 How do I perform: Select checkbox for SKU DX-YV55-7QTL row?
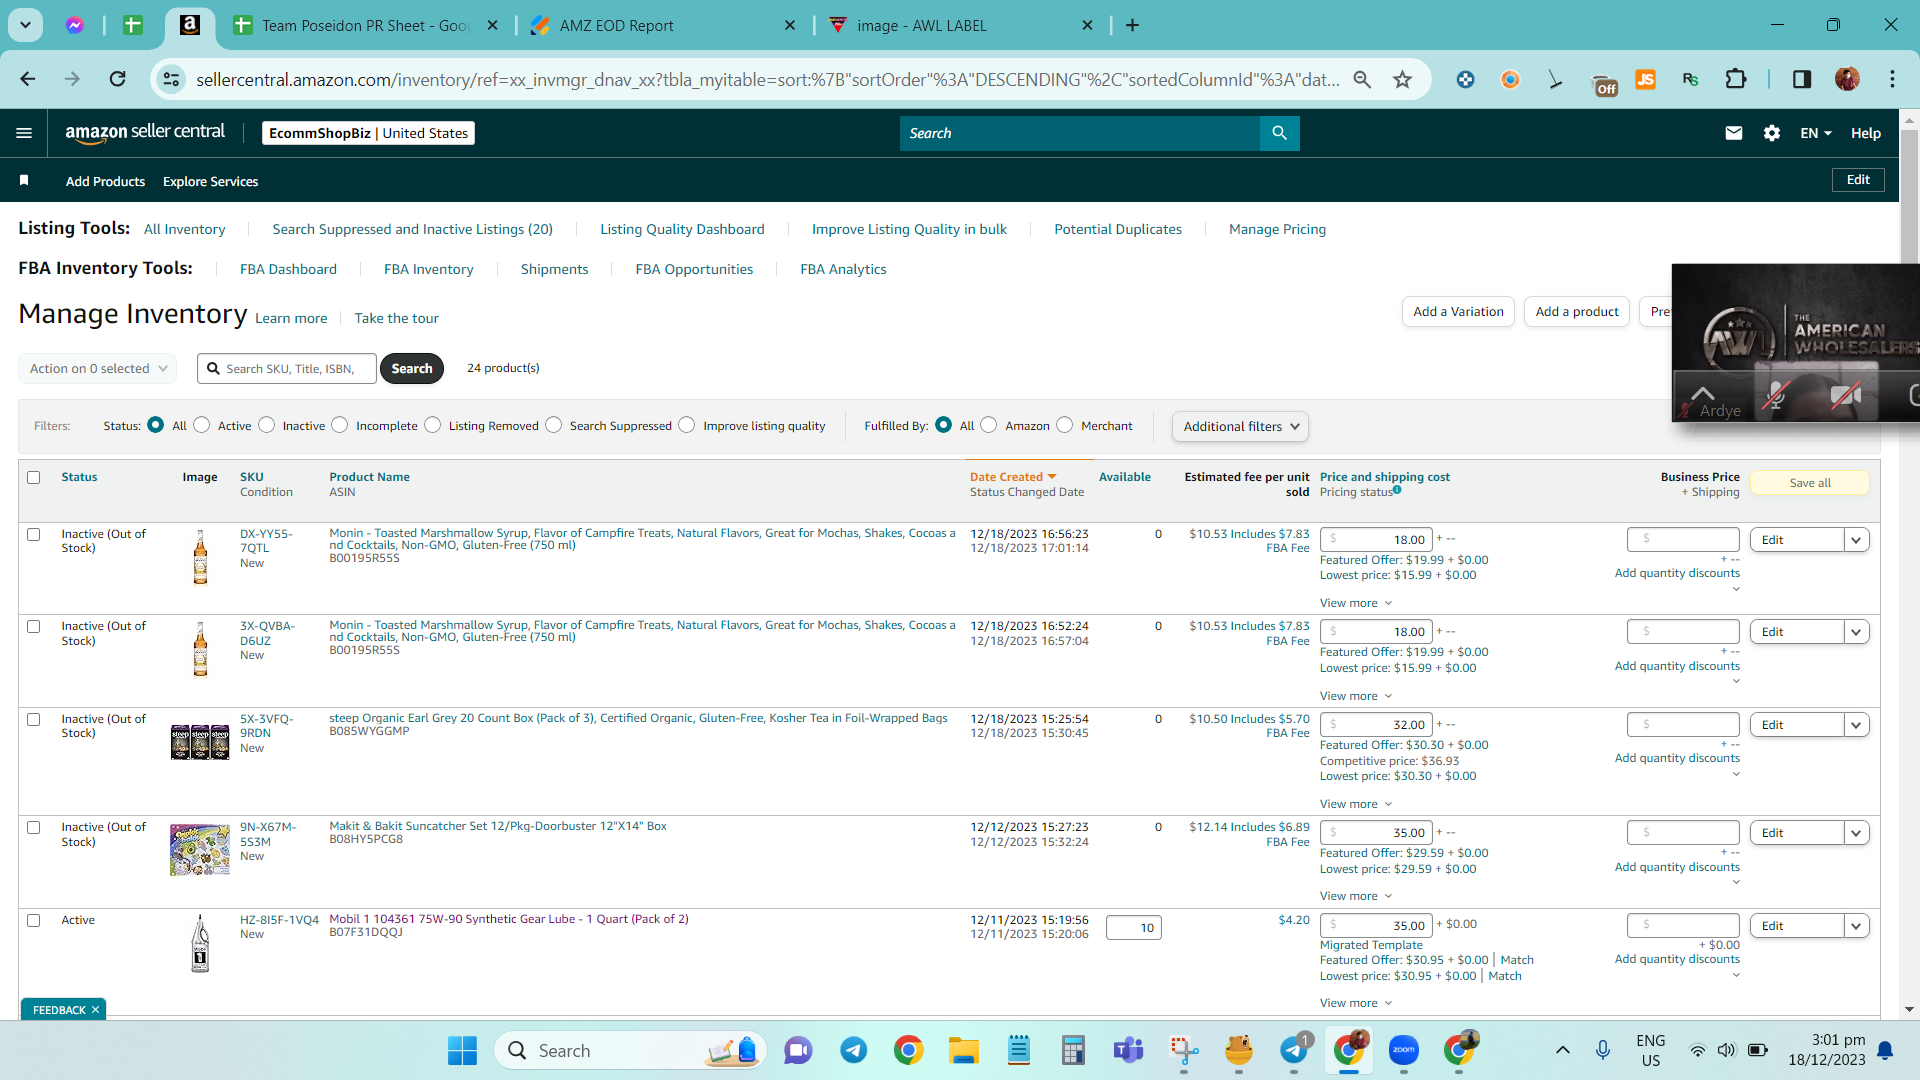point(34,534)
